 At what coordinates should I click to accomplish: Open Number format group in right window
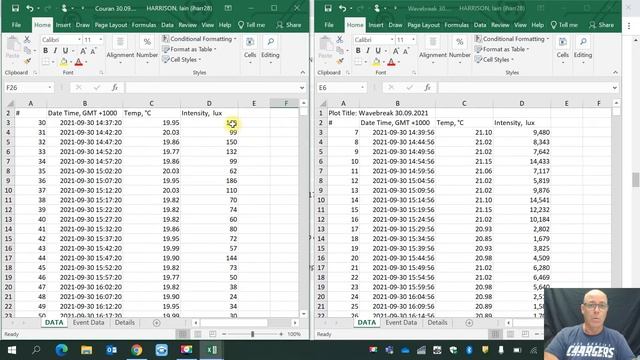[x=460, y=49]
